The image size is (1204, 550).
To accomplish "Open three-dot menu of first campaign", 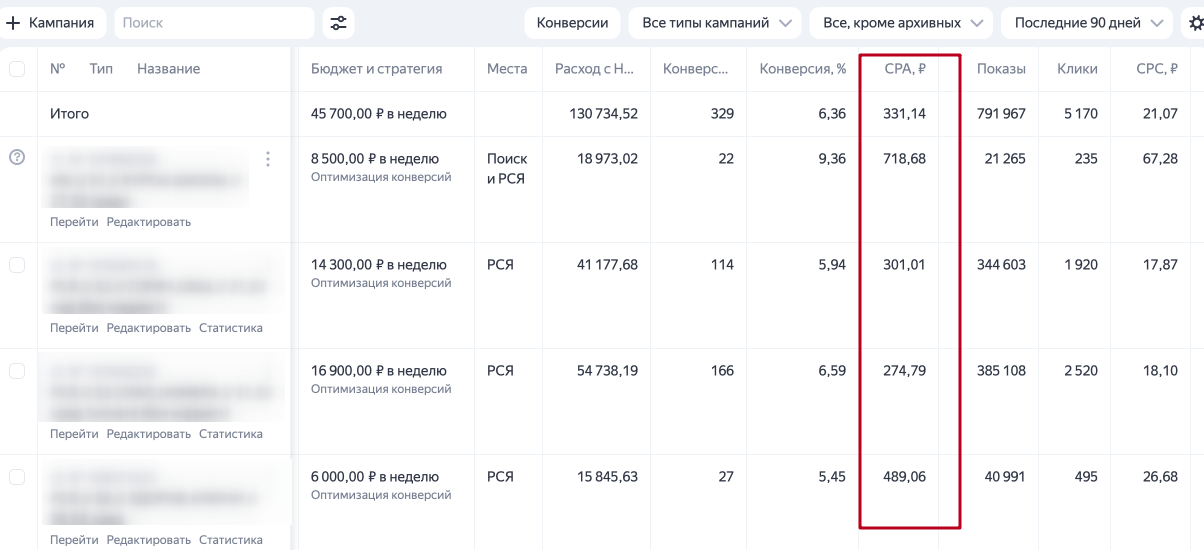I will pyautogui.click(x=267, y=159).
